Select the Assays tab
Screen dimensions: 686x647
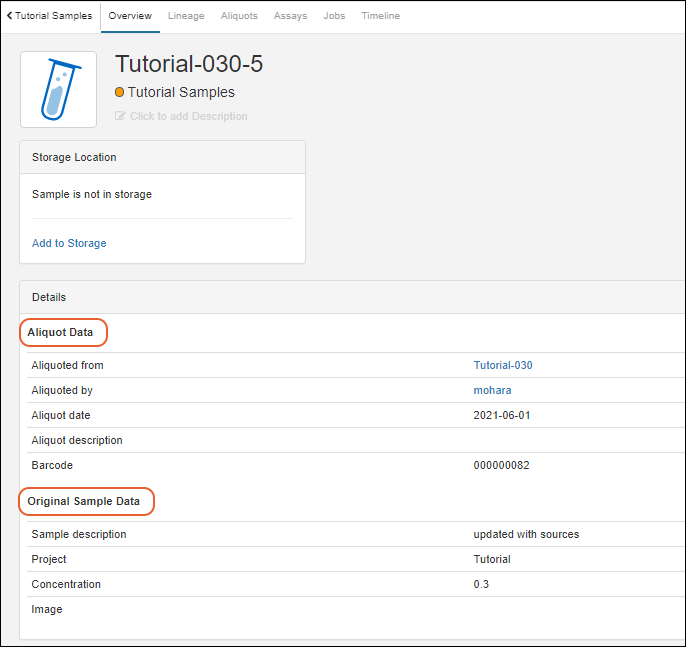[290, 16]
